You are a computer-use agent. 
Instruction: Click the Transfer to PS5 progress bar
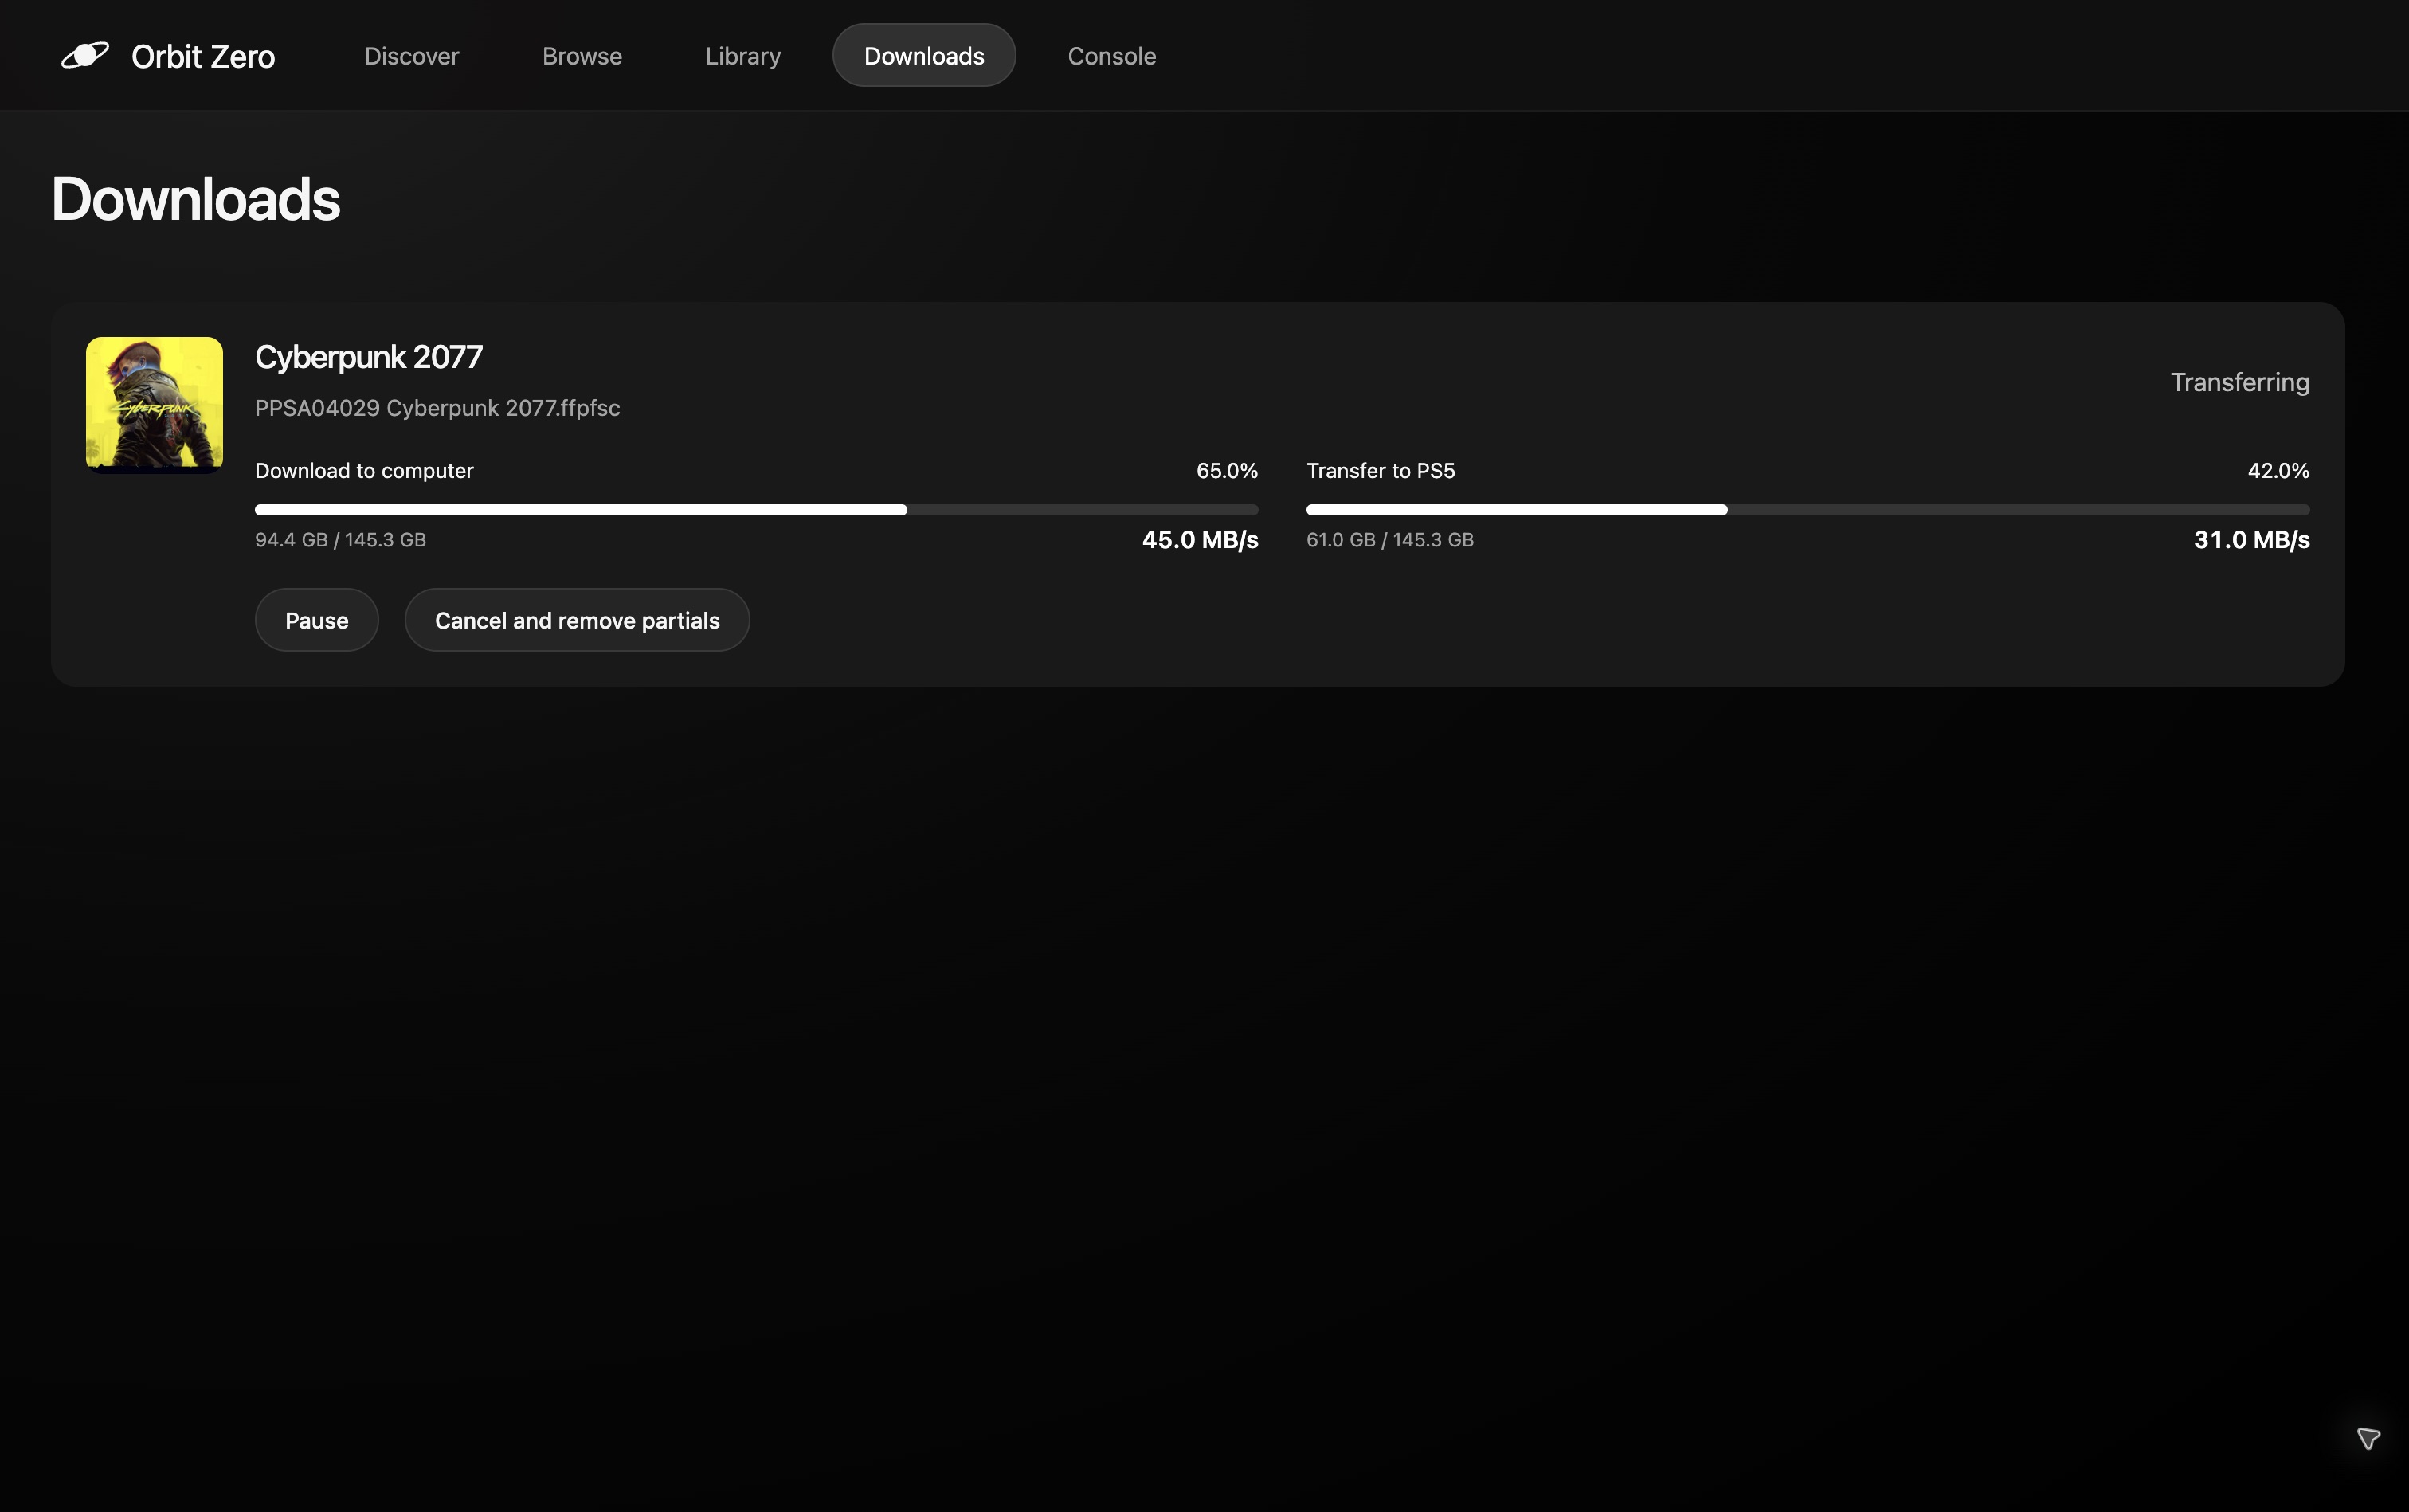tap(1808, 510)
